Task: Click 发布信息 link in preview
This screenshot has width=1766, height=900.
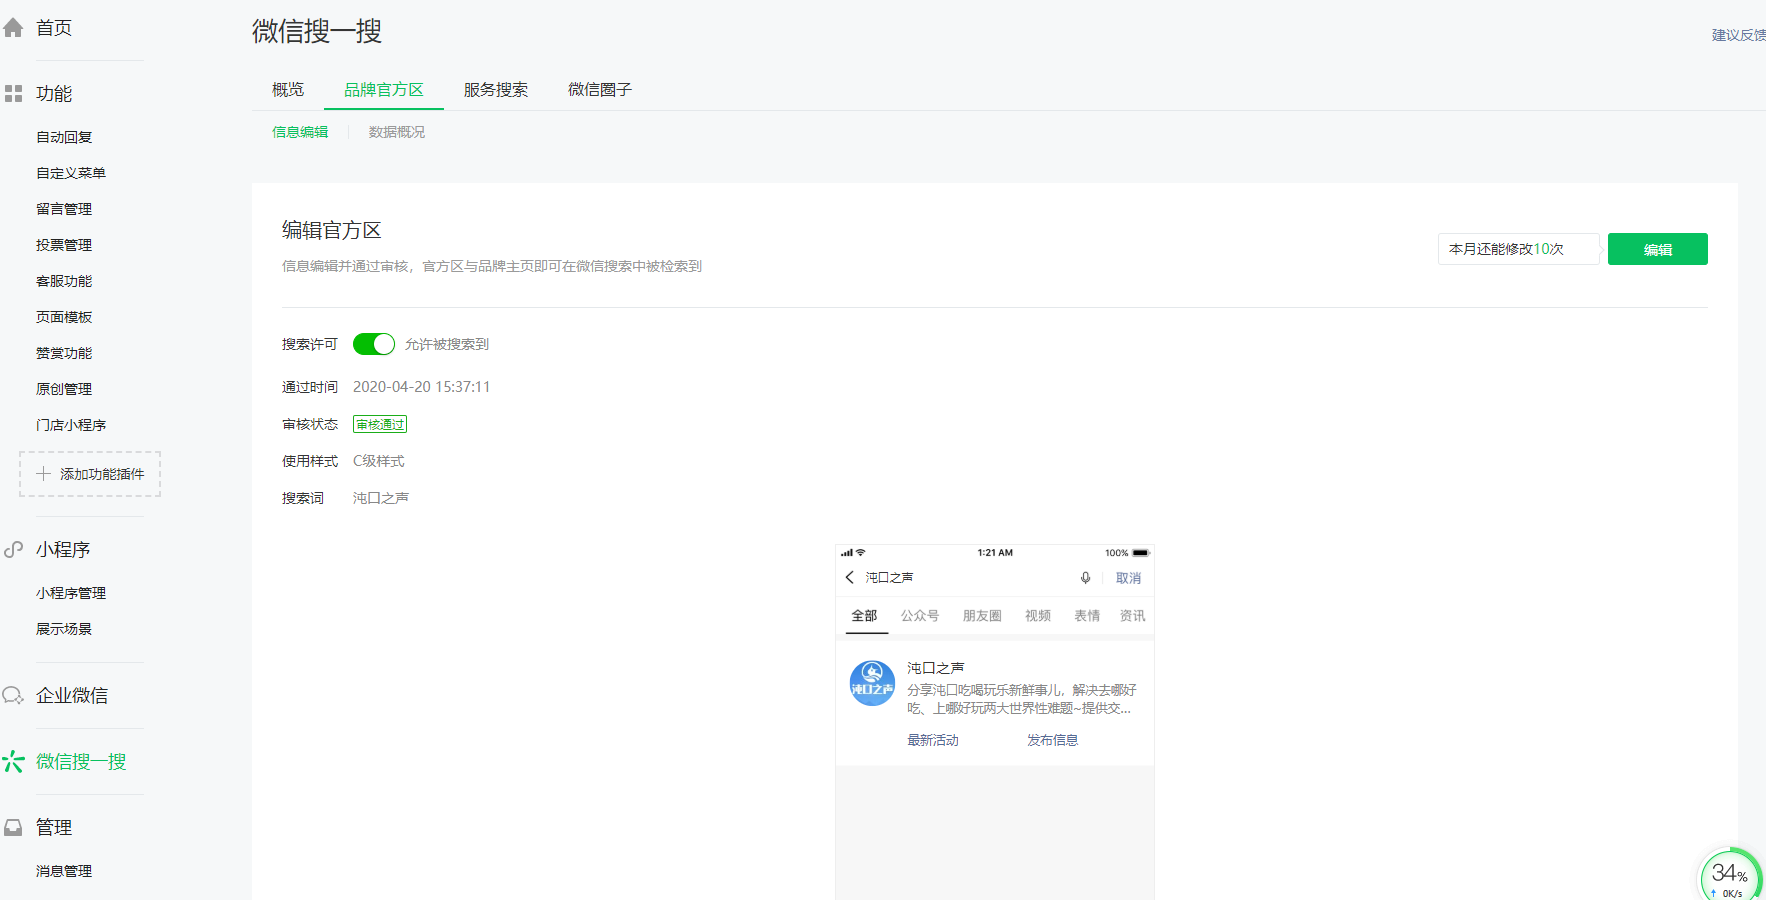Action: tap(1053, 740)
